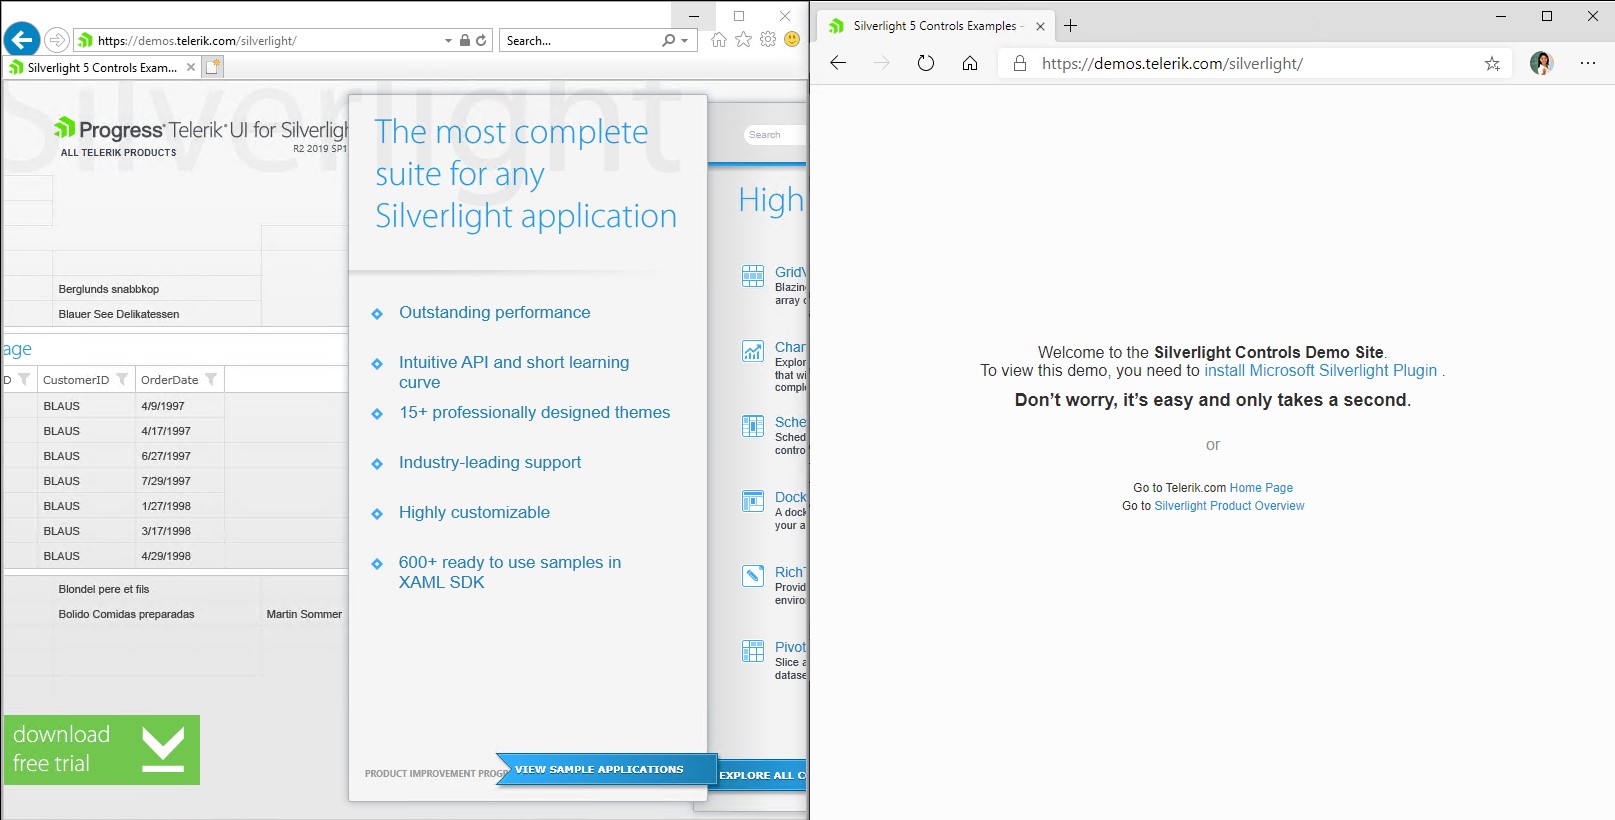Click IE smiley feedback icon
1615x820 pixels.
tap(792, 40)
